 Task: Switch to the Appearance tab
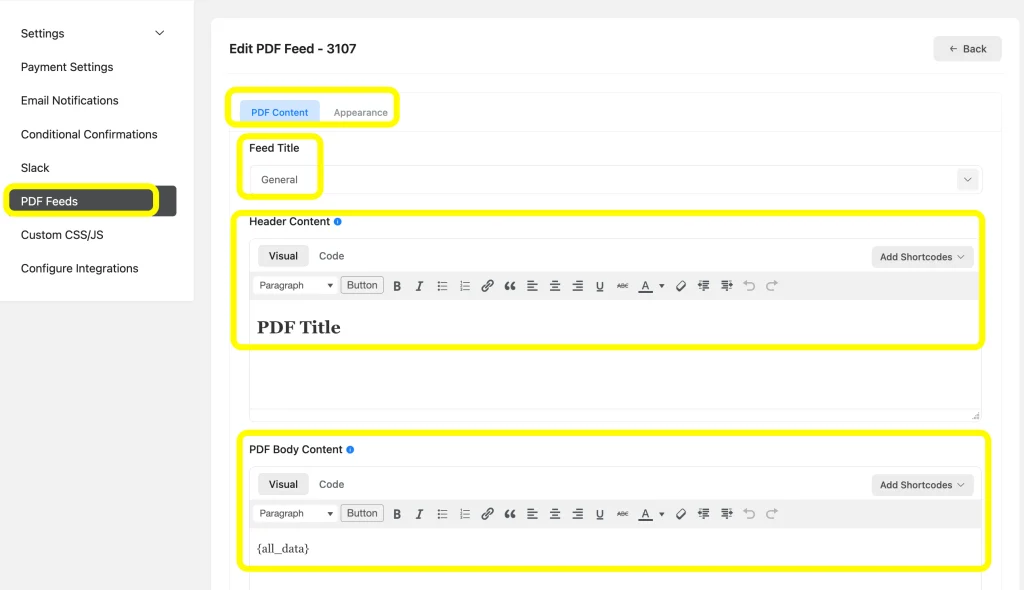point(360,112)
